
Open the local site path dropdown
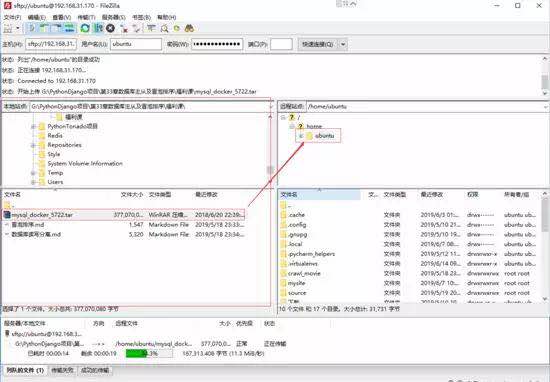(270, 107)
